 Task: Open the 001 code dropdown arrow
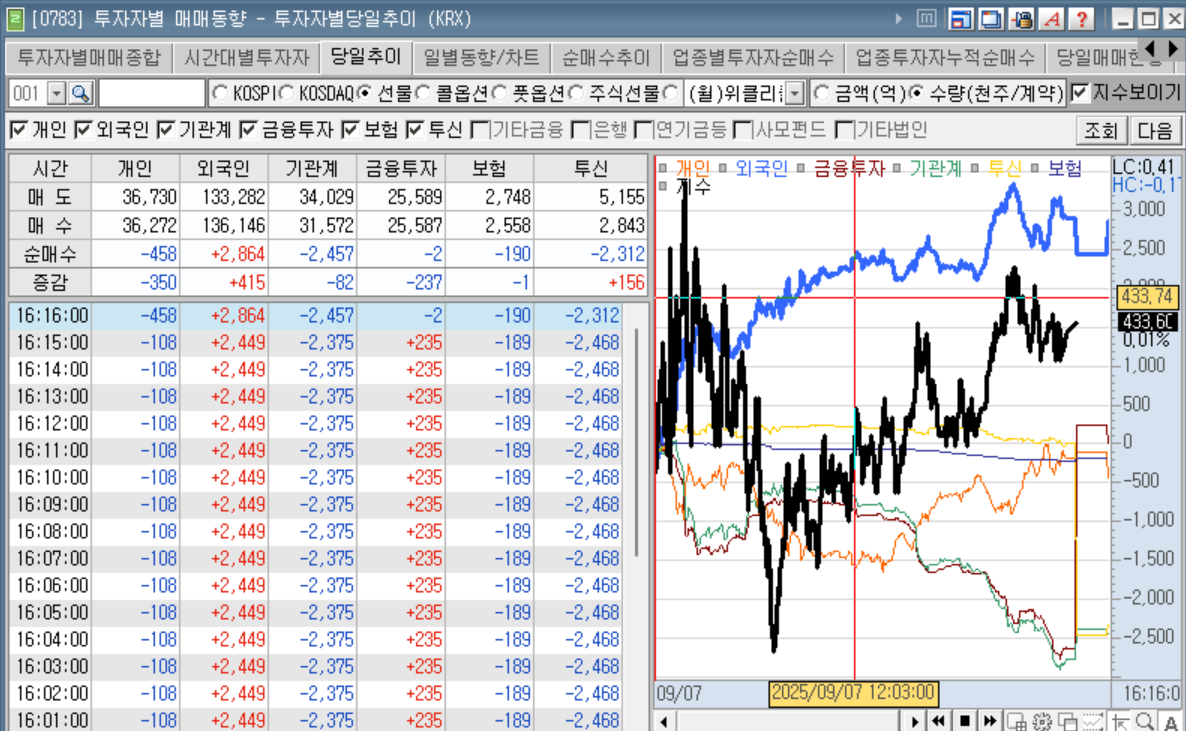coord(56,94)
